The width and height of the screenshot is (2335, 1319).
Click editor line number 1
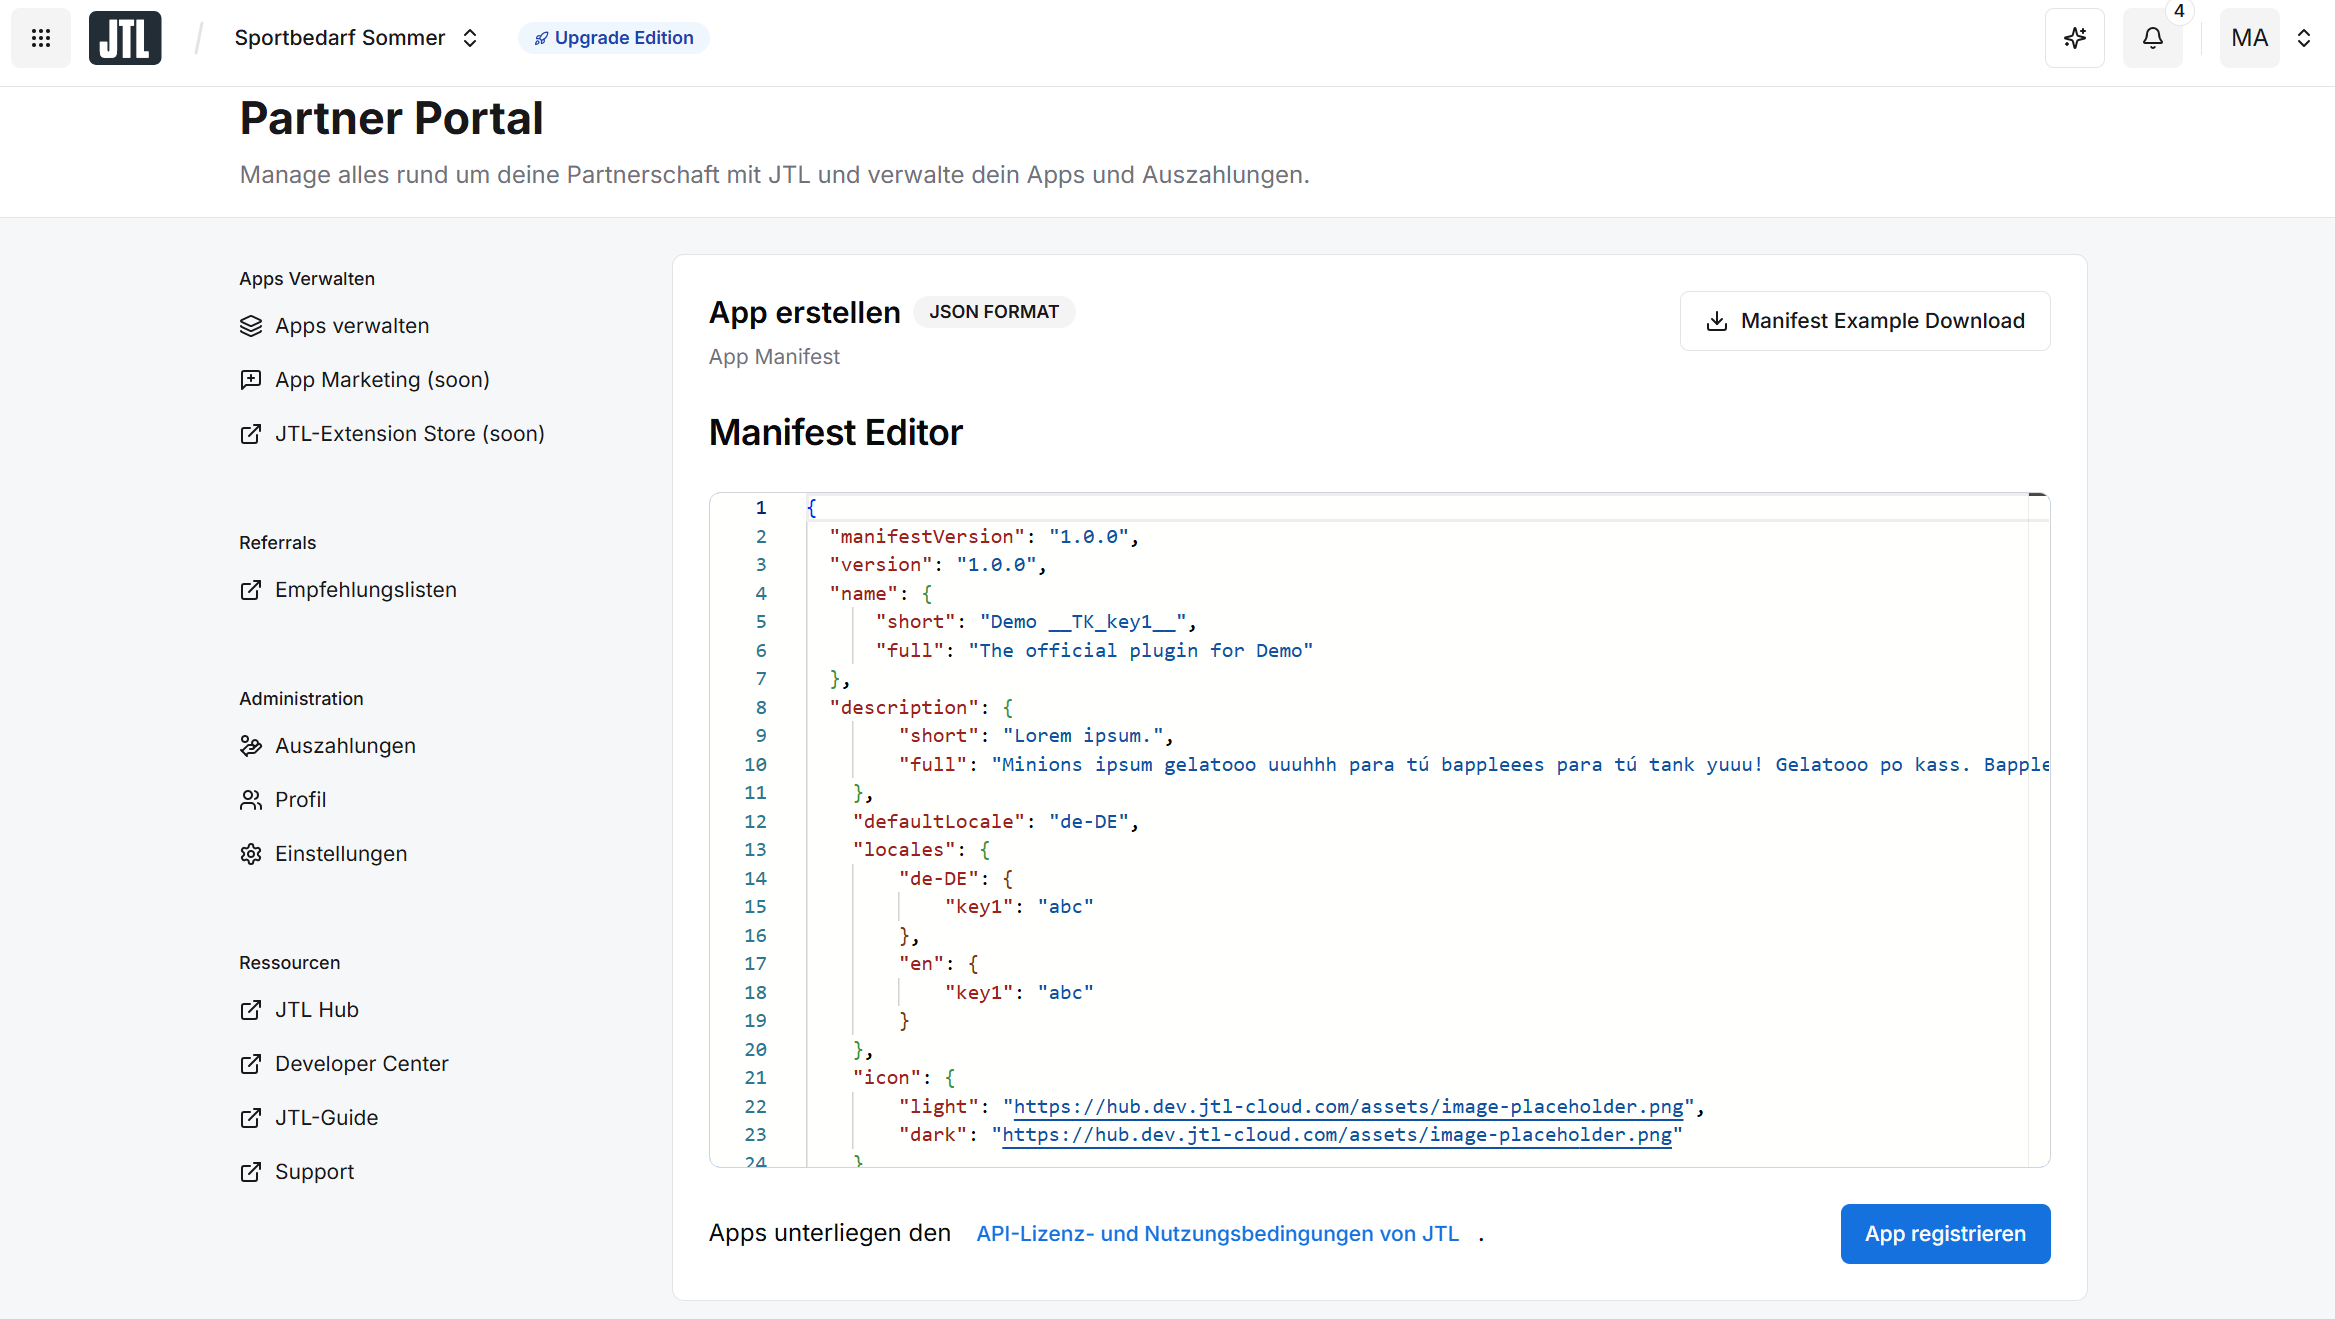point(761,508)
